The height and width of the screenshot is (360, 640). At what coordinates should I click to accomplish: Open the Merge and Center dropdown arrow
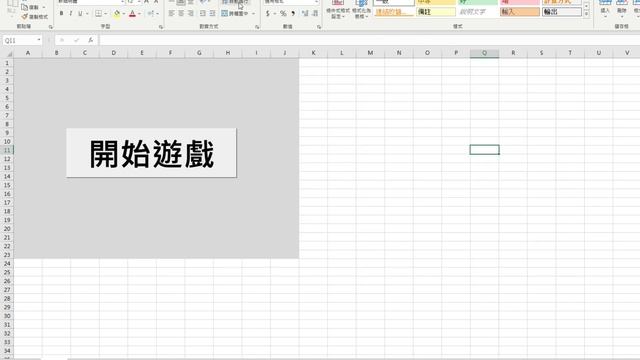click(253, 13)
